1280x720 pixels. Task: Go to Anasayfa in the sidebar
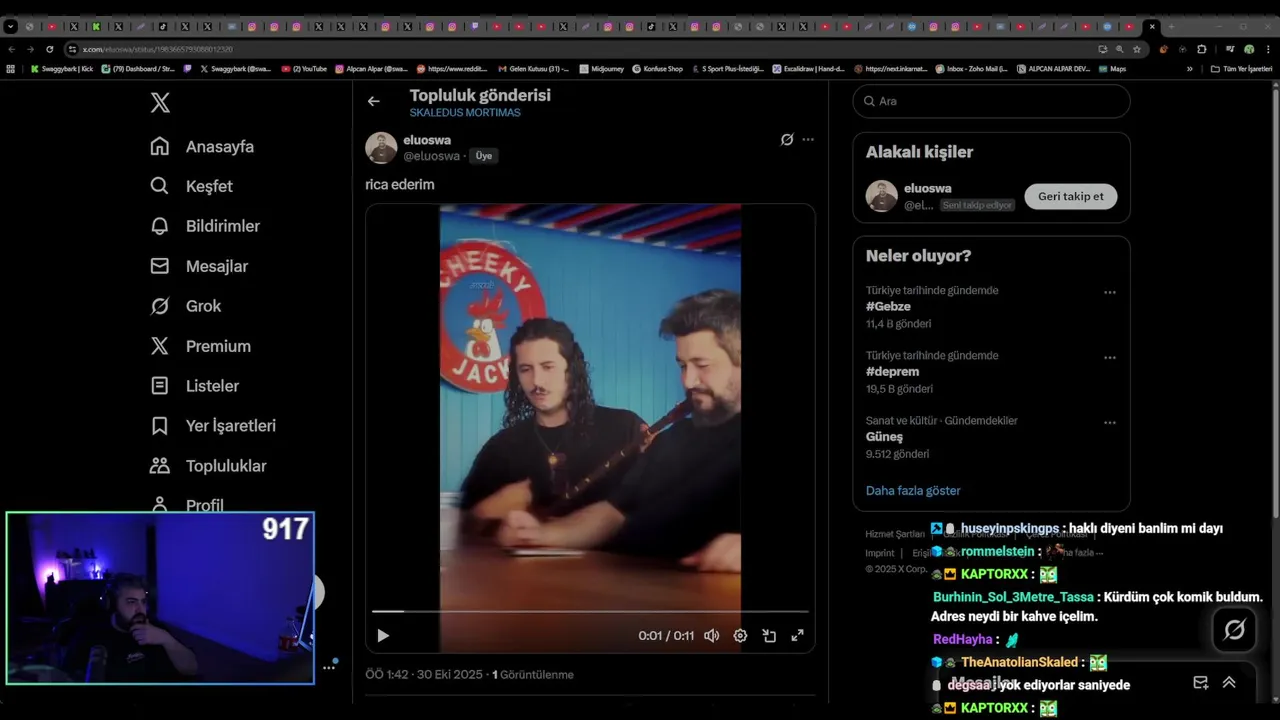(x=202, y=146)
